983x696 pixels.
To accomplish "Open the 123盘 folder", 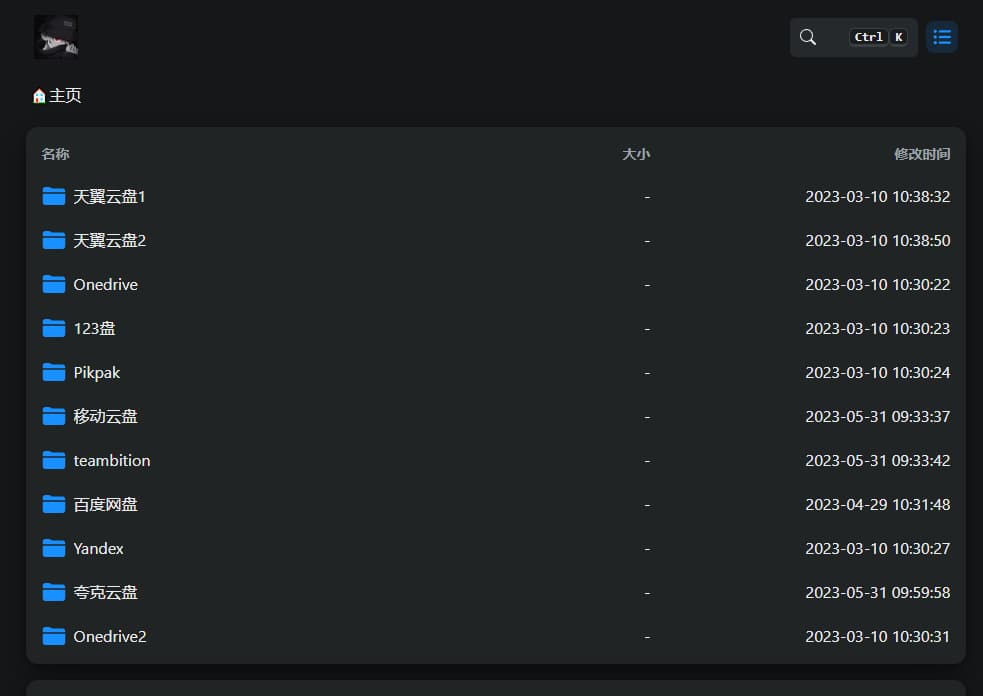I will tap(94, 329).
